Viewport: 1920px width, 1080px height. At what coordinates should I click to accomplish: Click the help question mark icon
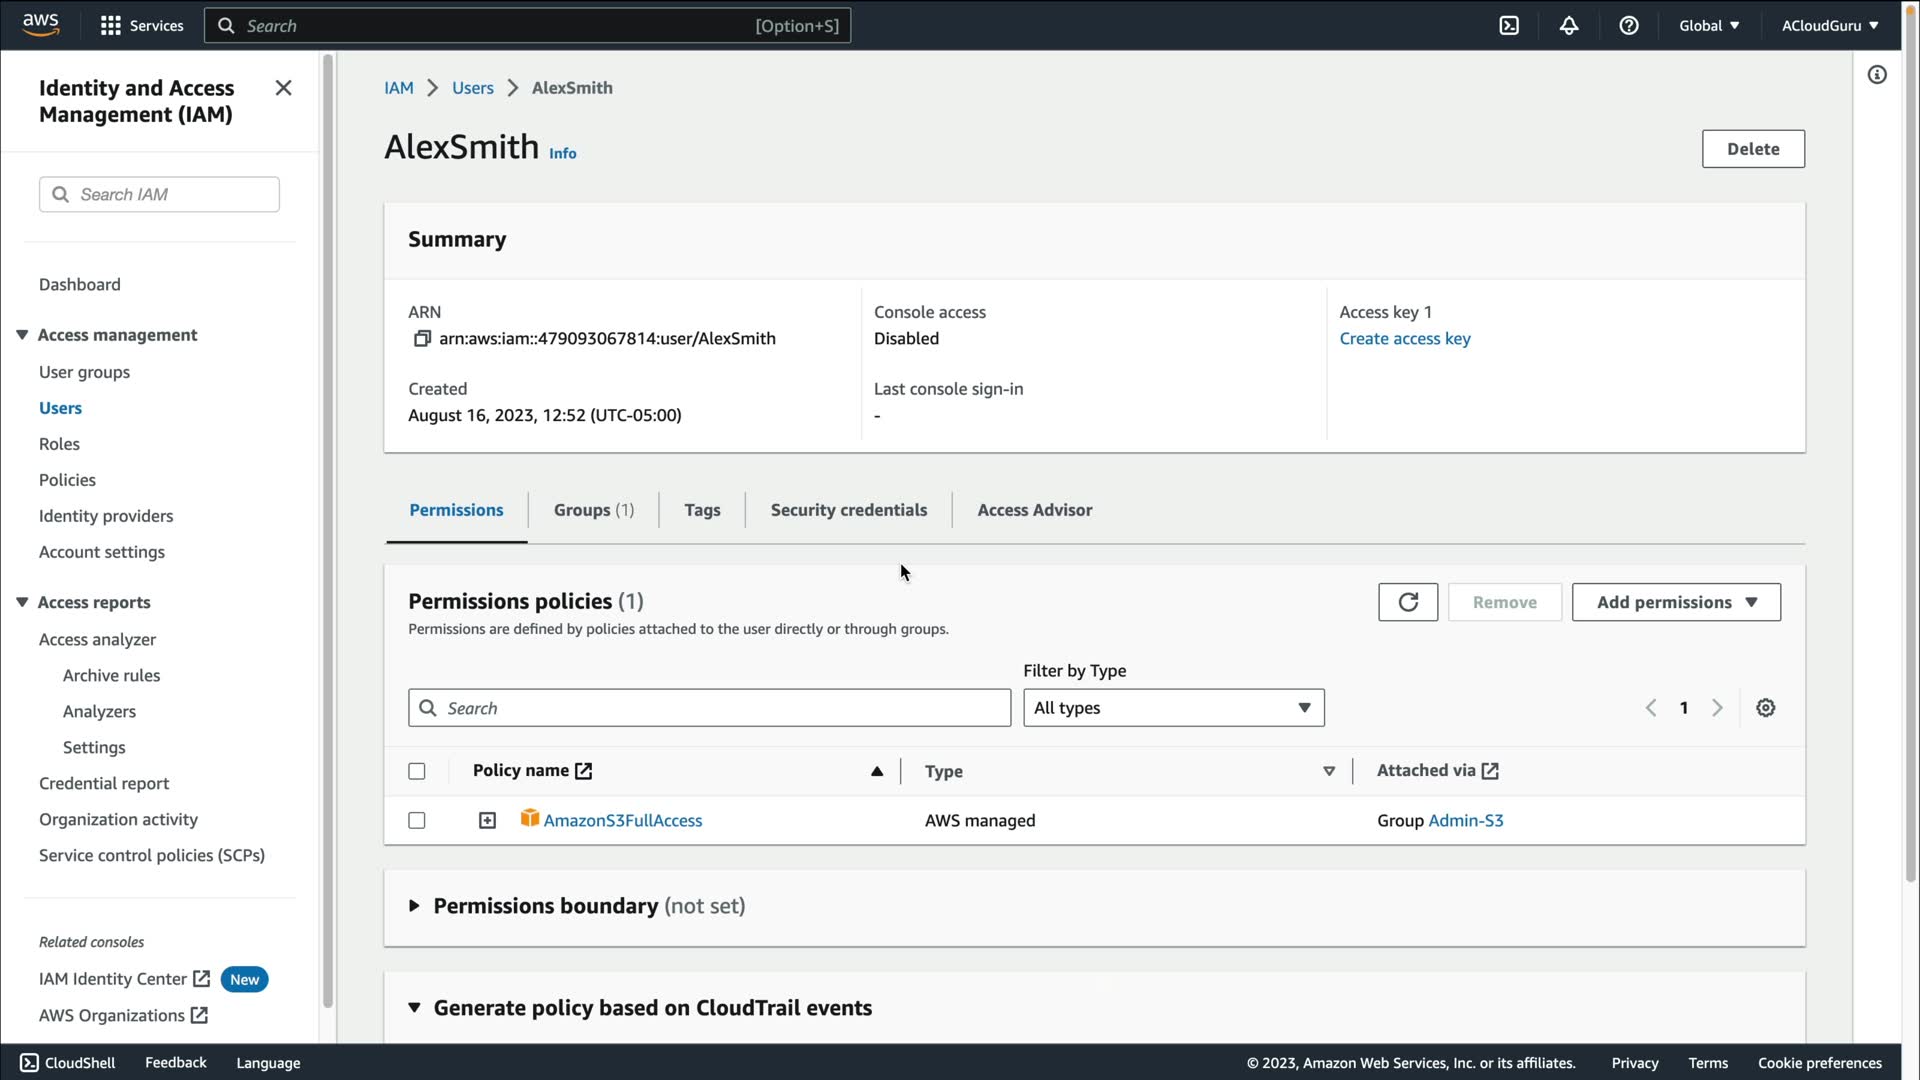1629,26
